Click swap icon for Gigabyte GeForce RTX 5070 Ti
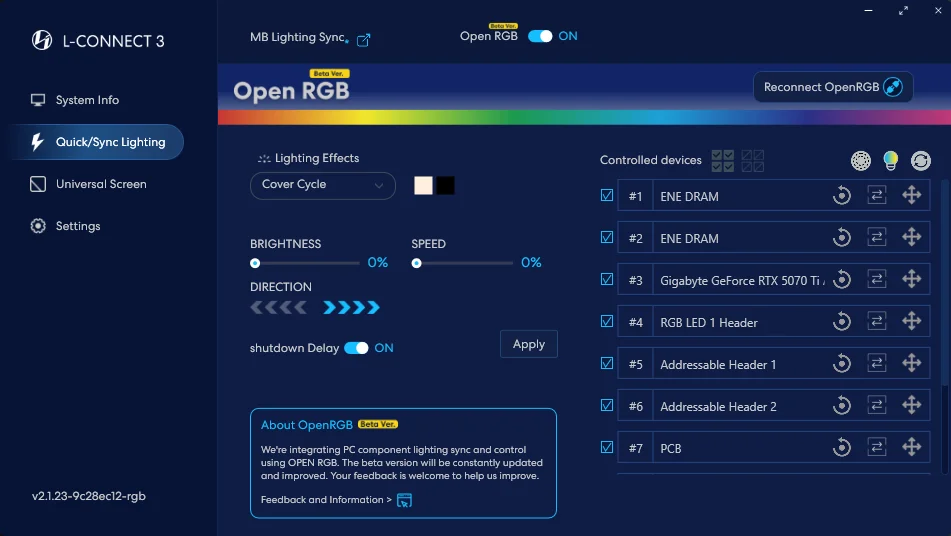Screen dimensions: 951x536 coord(876,279)
